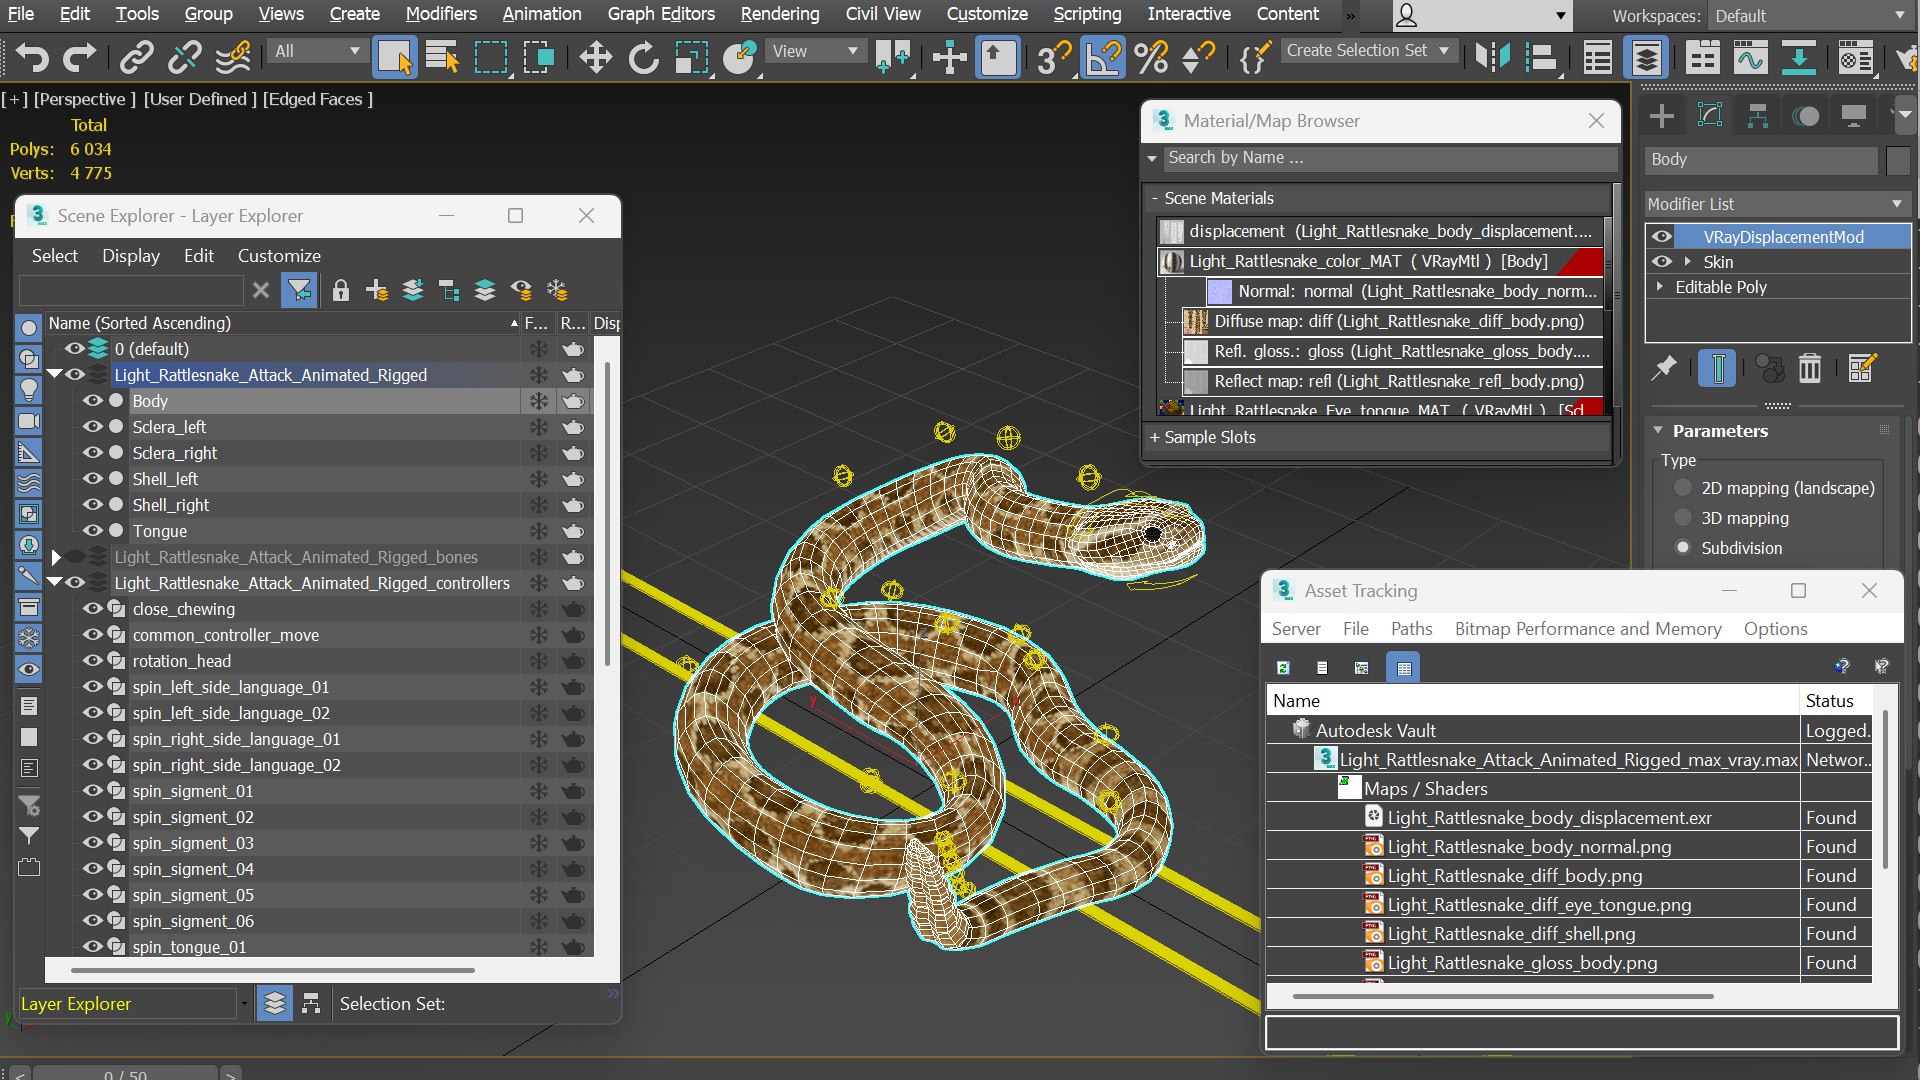Image resolution: width=1920 pixels, height=1080 pixels.
Task: Open the Rendering menu
Action: 780,14
